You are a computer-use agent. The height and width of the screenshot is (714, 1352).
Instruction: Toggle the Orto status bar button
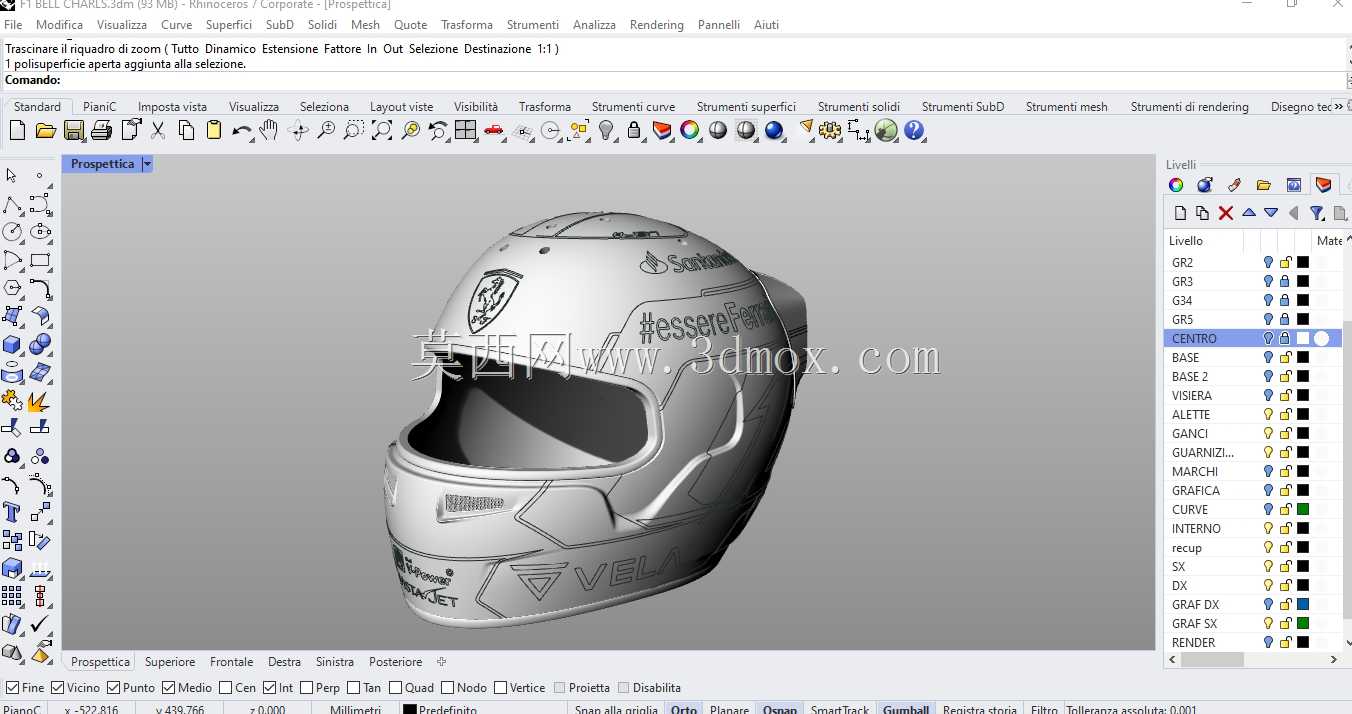[684, 708]
